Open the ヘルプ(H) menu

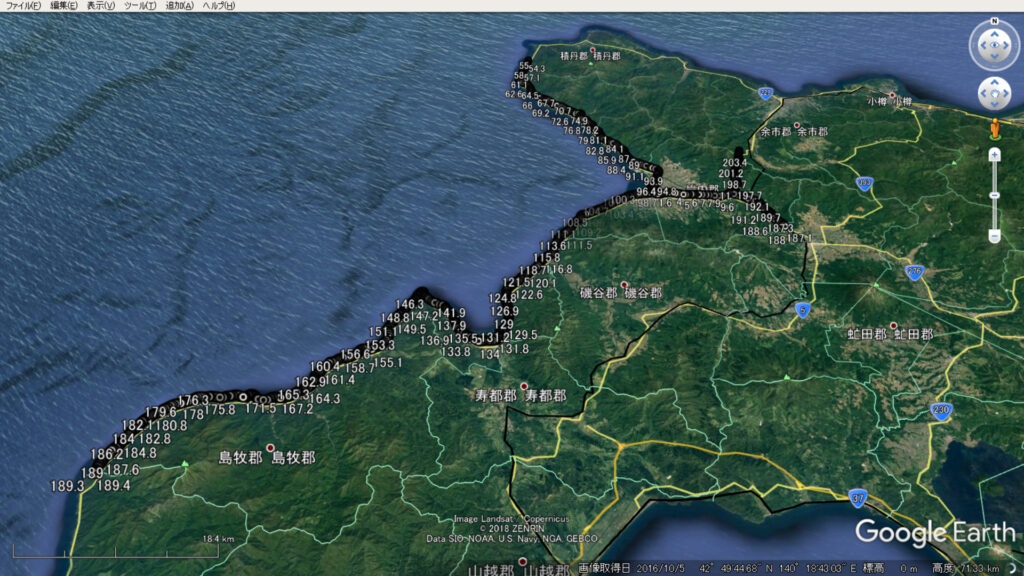219,6
